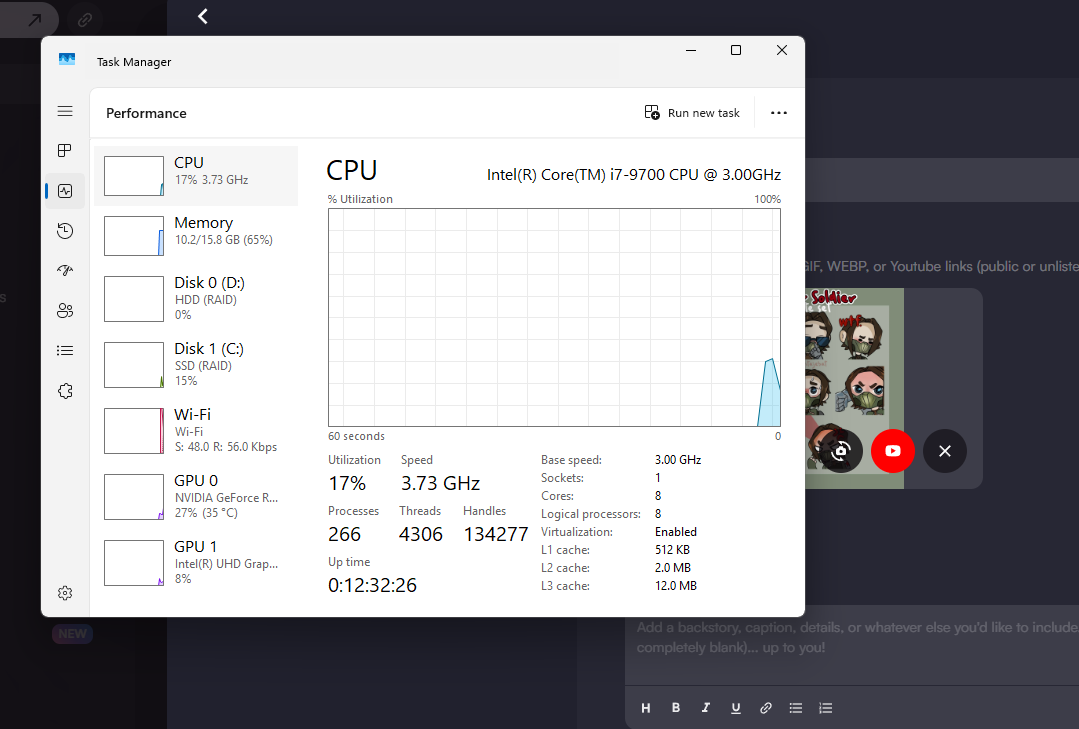Screen dimensions: 1079x729
Task: Open the Startup apps page icon
Action: point(65,271)
